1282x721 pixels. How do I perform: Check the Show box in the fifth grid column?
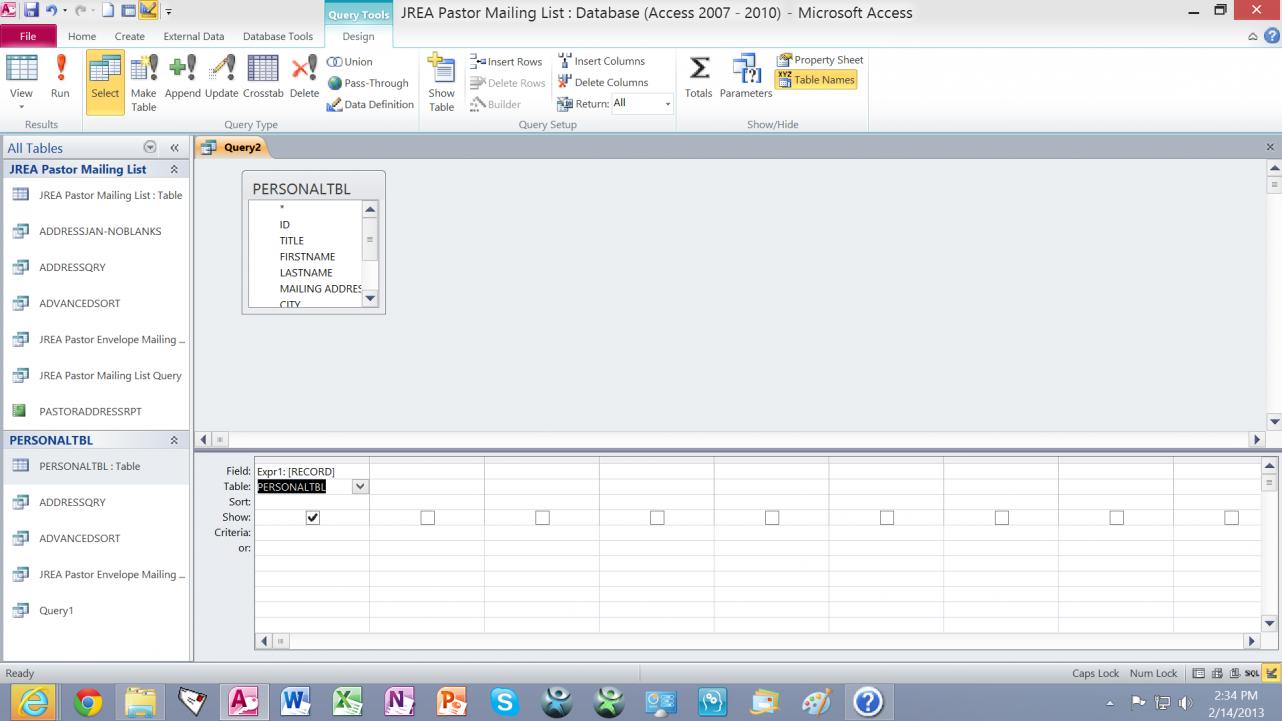(x=772, y=518)
